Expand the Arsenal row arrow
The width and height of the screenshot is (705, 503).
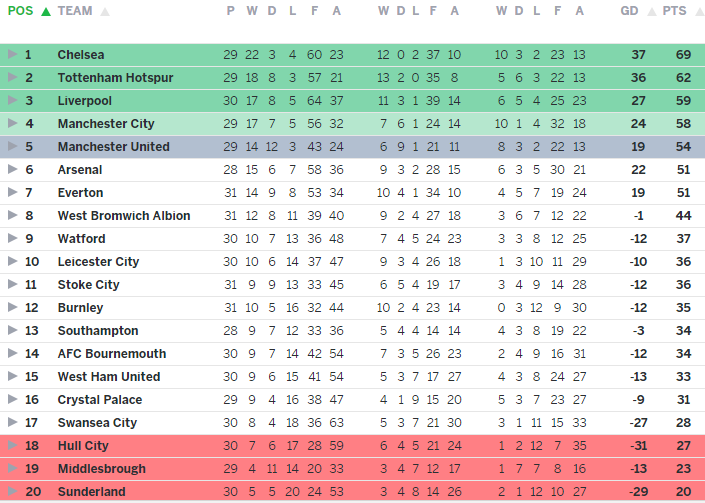(x=12, y=170)
